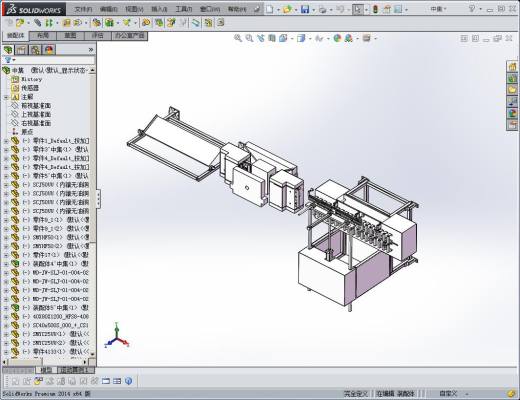Switch to the 布局 (Layout) tab
Viewport: 520px width, 400px height.
(x=43, y=35)
